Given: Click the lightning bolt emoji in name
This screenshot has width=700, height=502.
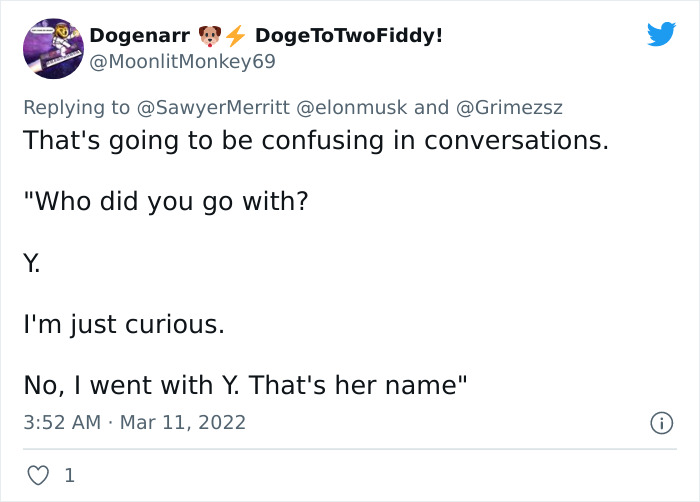Looking at the screenshot, I should click(235, 36).
